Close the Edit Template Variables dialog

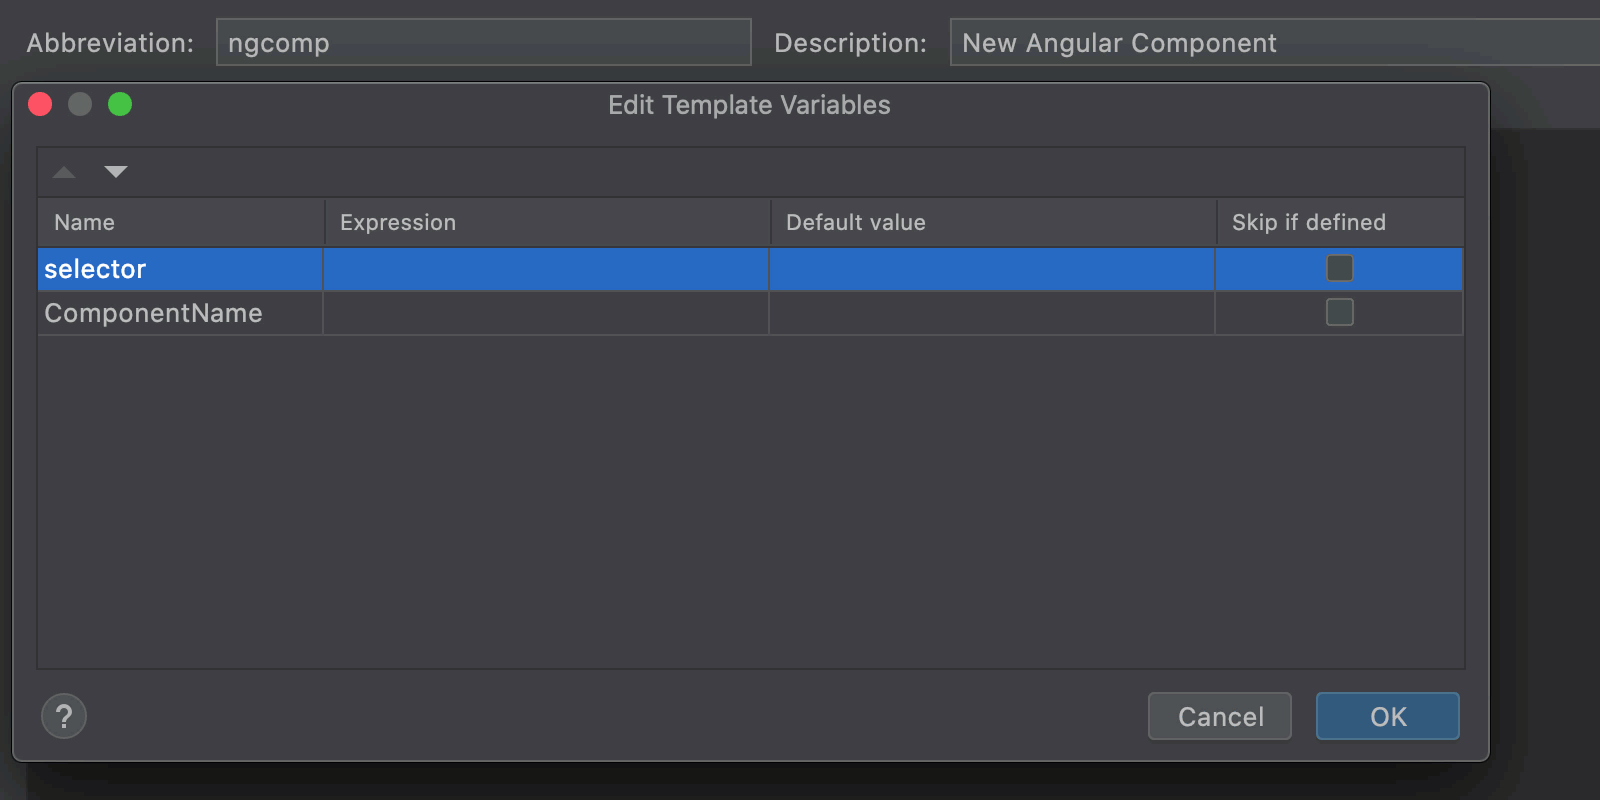click(x=40, y=104)
